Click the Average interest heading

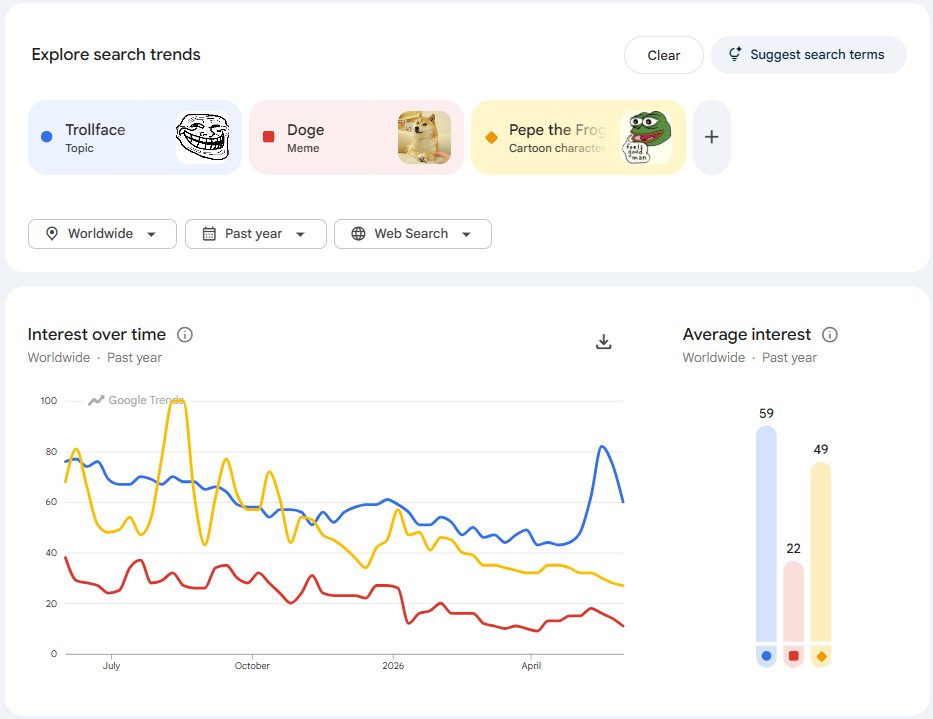747,335
